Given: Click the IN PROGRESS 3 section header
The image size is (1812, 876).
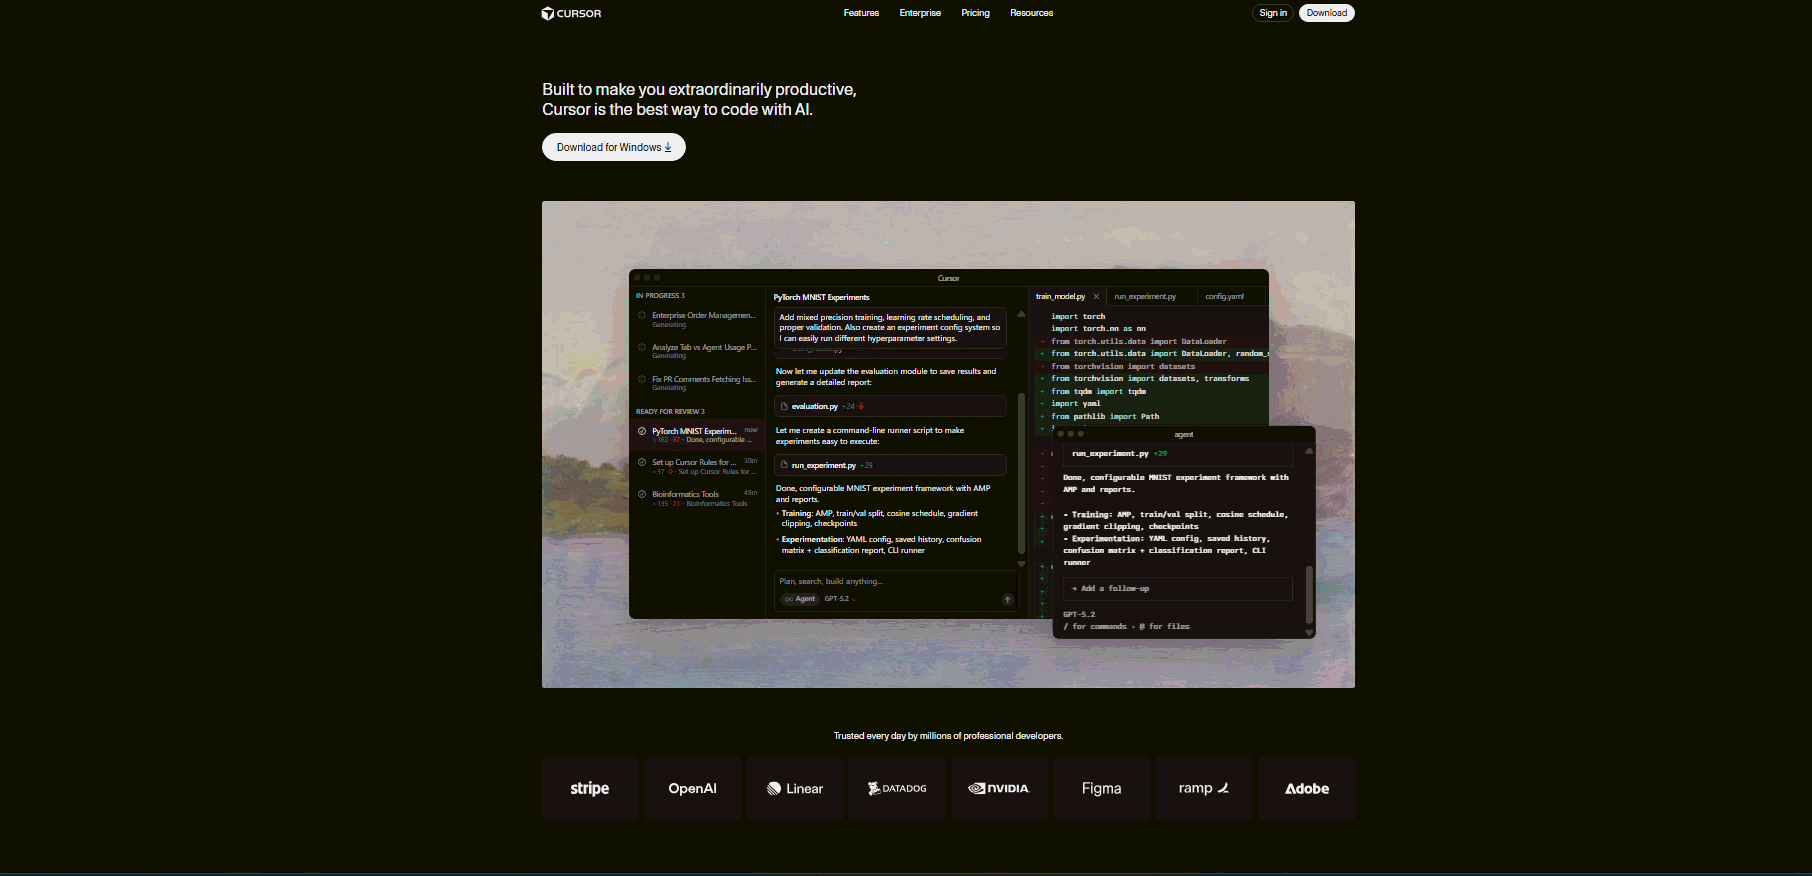Looking at the screenshot, I should pos(660,296).
